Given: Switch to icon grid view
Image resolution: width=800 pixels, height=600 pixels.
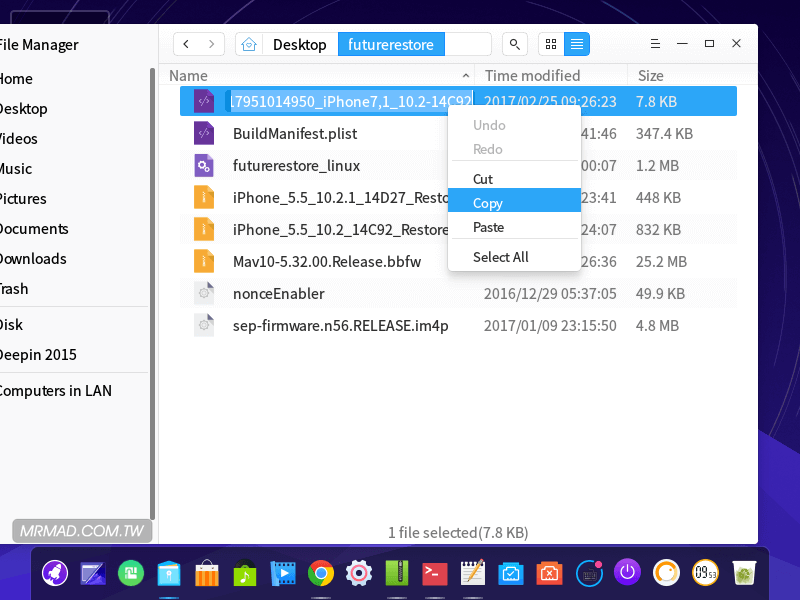Looking at the screenshot, I should pyautogui.click(x=551, y=44).
